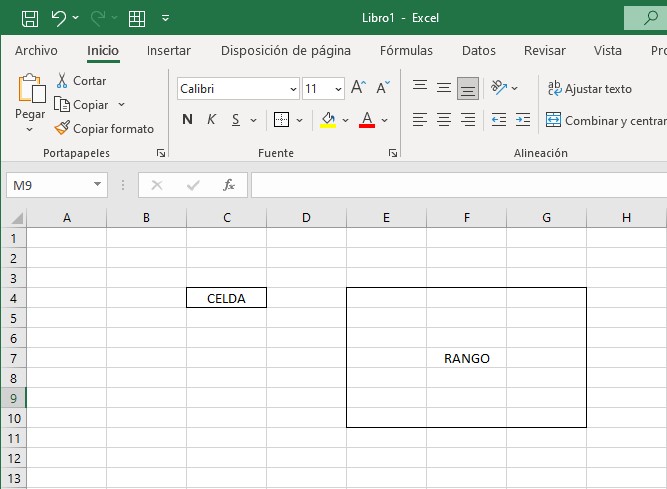Increase the font size with large A
Image resolution: width=667 pixels, height=489 pixels.
point(358,88)
